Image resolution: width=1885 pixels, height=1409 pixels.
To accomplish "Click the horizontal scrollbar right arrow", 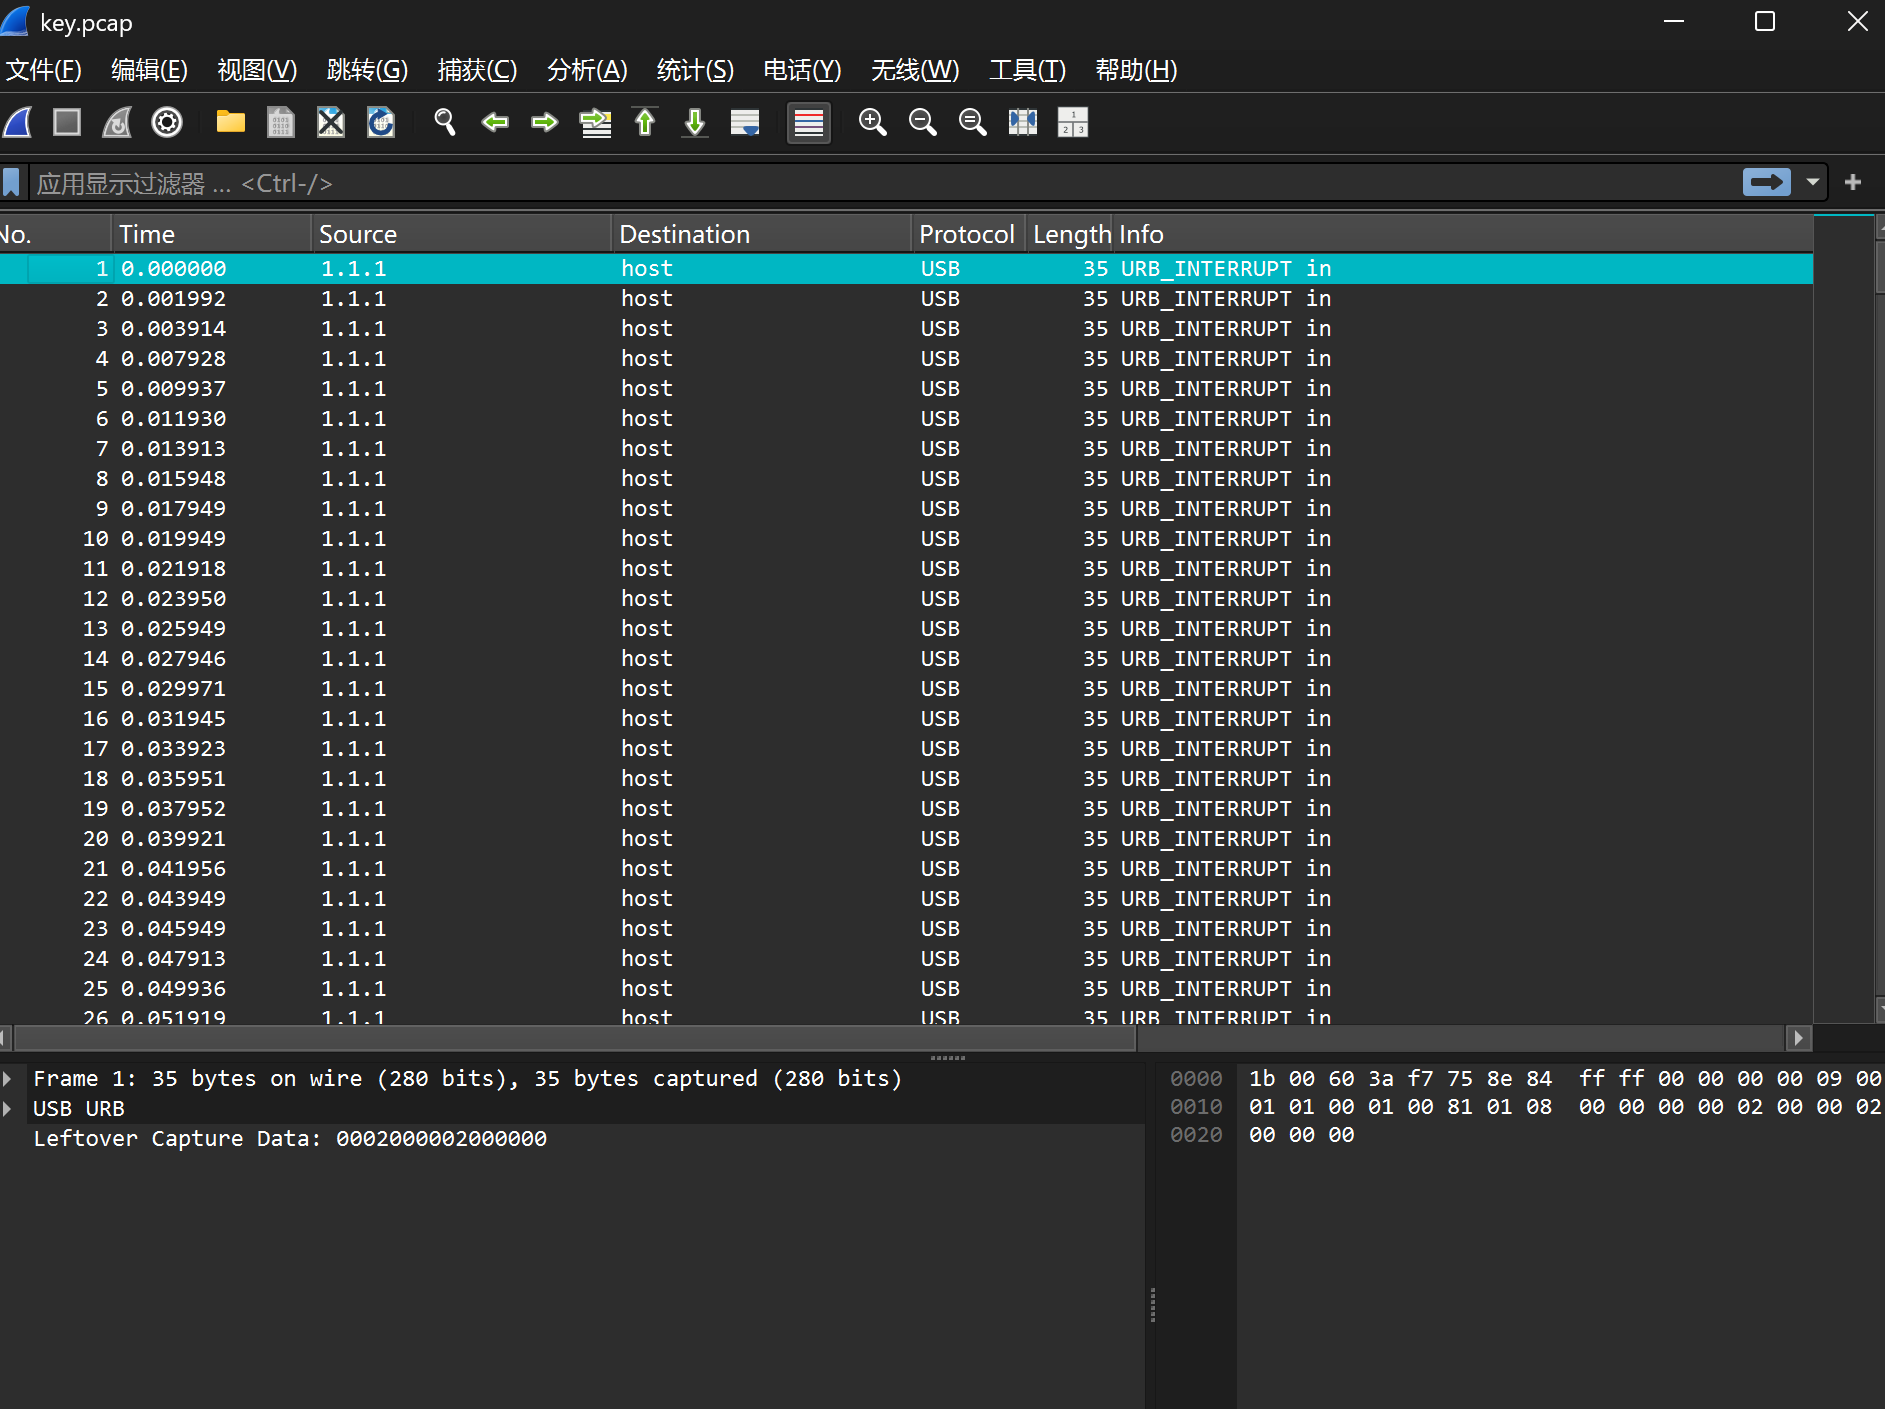I will point(1799,1038).
